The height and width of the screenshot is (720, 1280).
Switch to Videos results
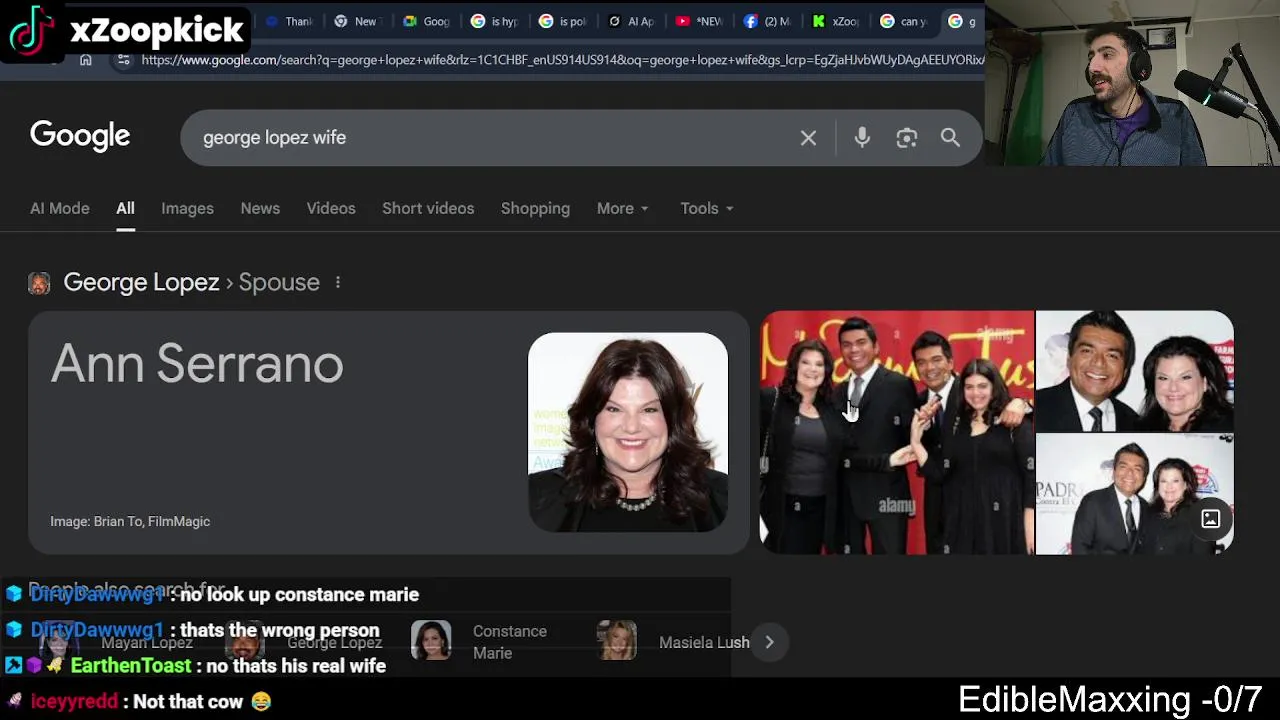click(x=331, y=208)
